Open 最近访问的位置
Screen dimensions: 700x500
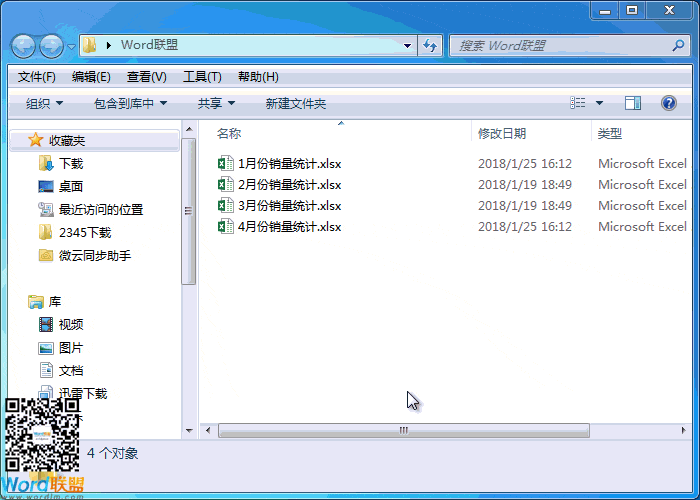pos(101,210)
